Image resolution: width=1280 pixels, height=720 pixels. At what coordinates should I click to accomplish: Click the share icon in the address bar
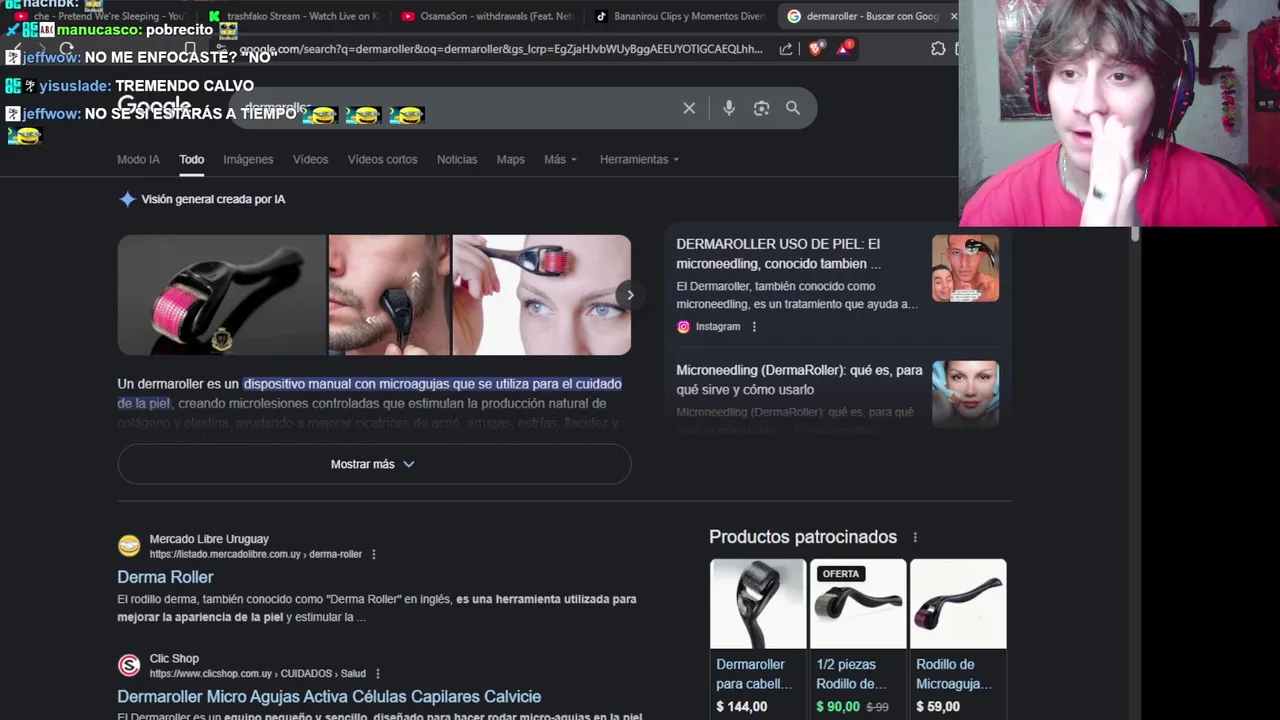tap(786, 48)
